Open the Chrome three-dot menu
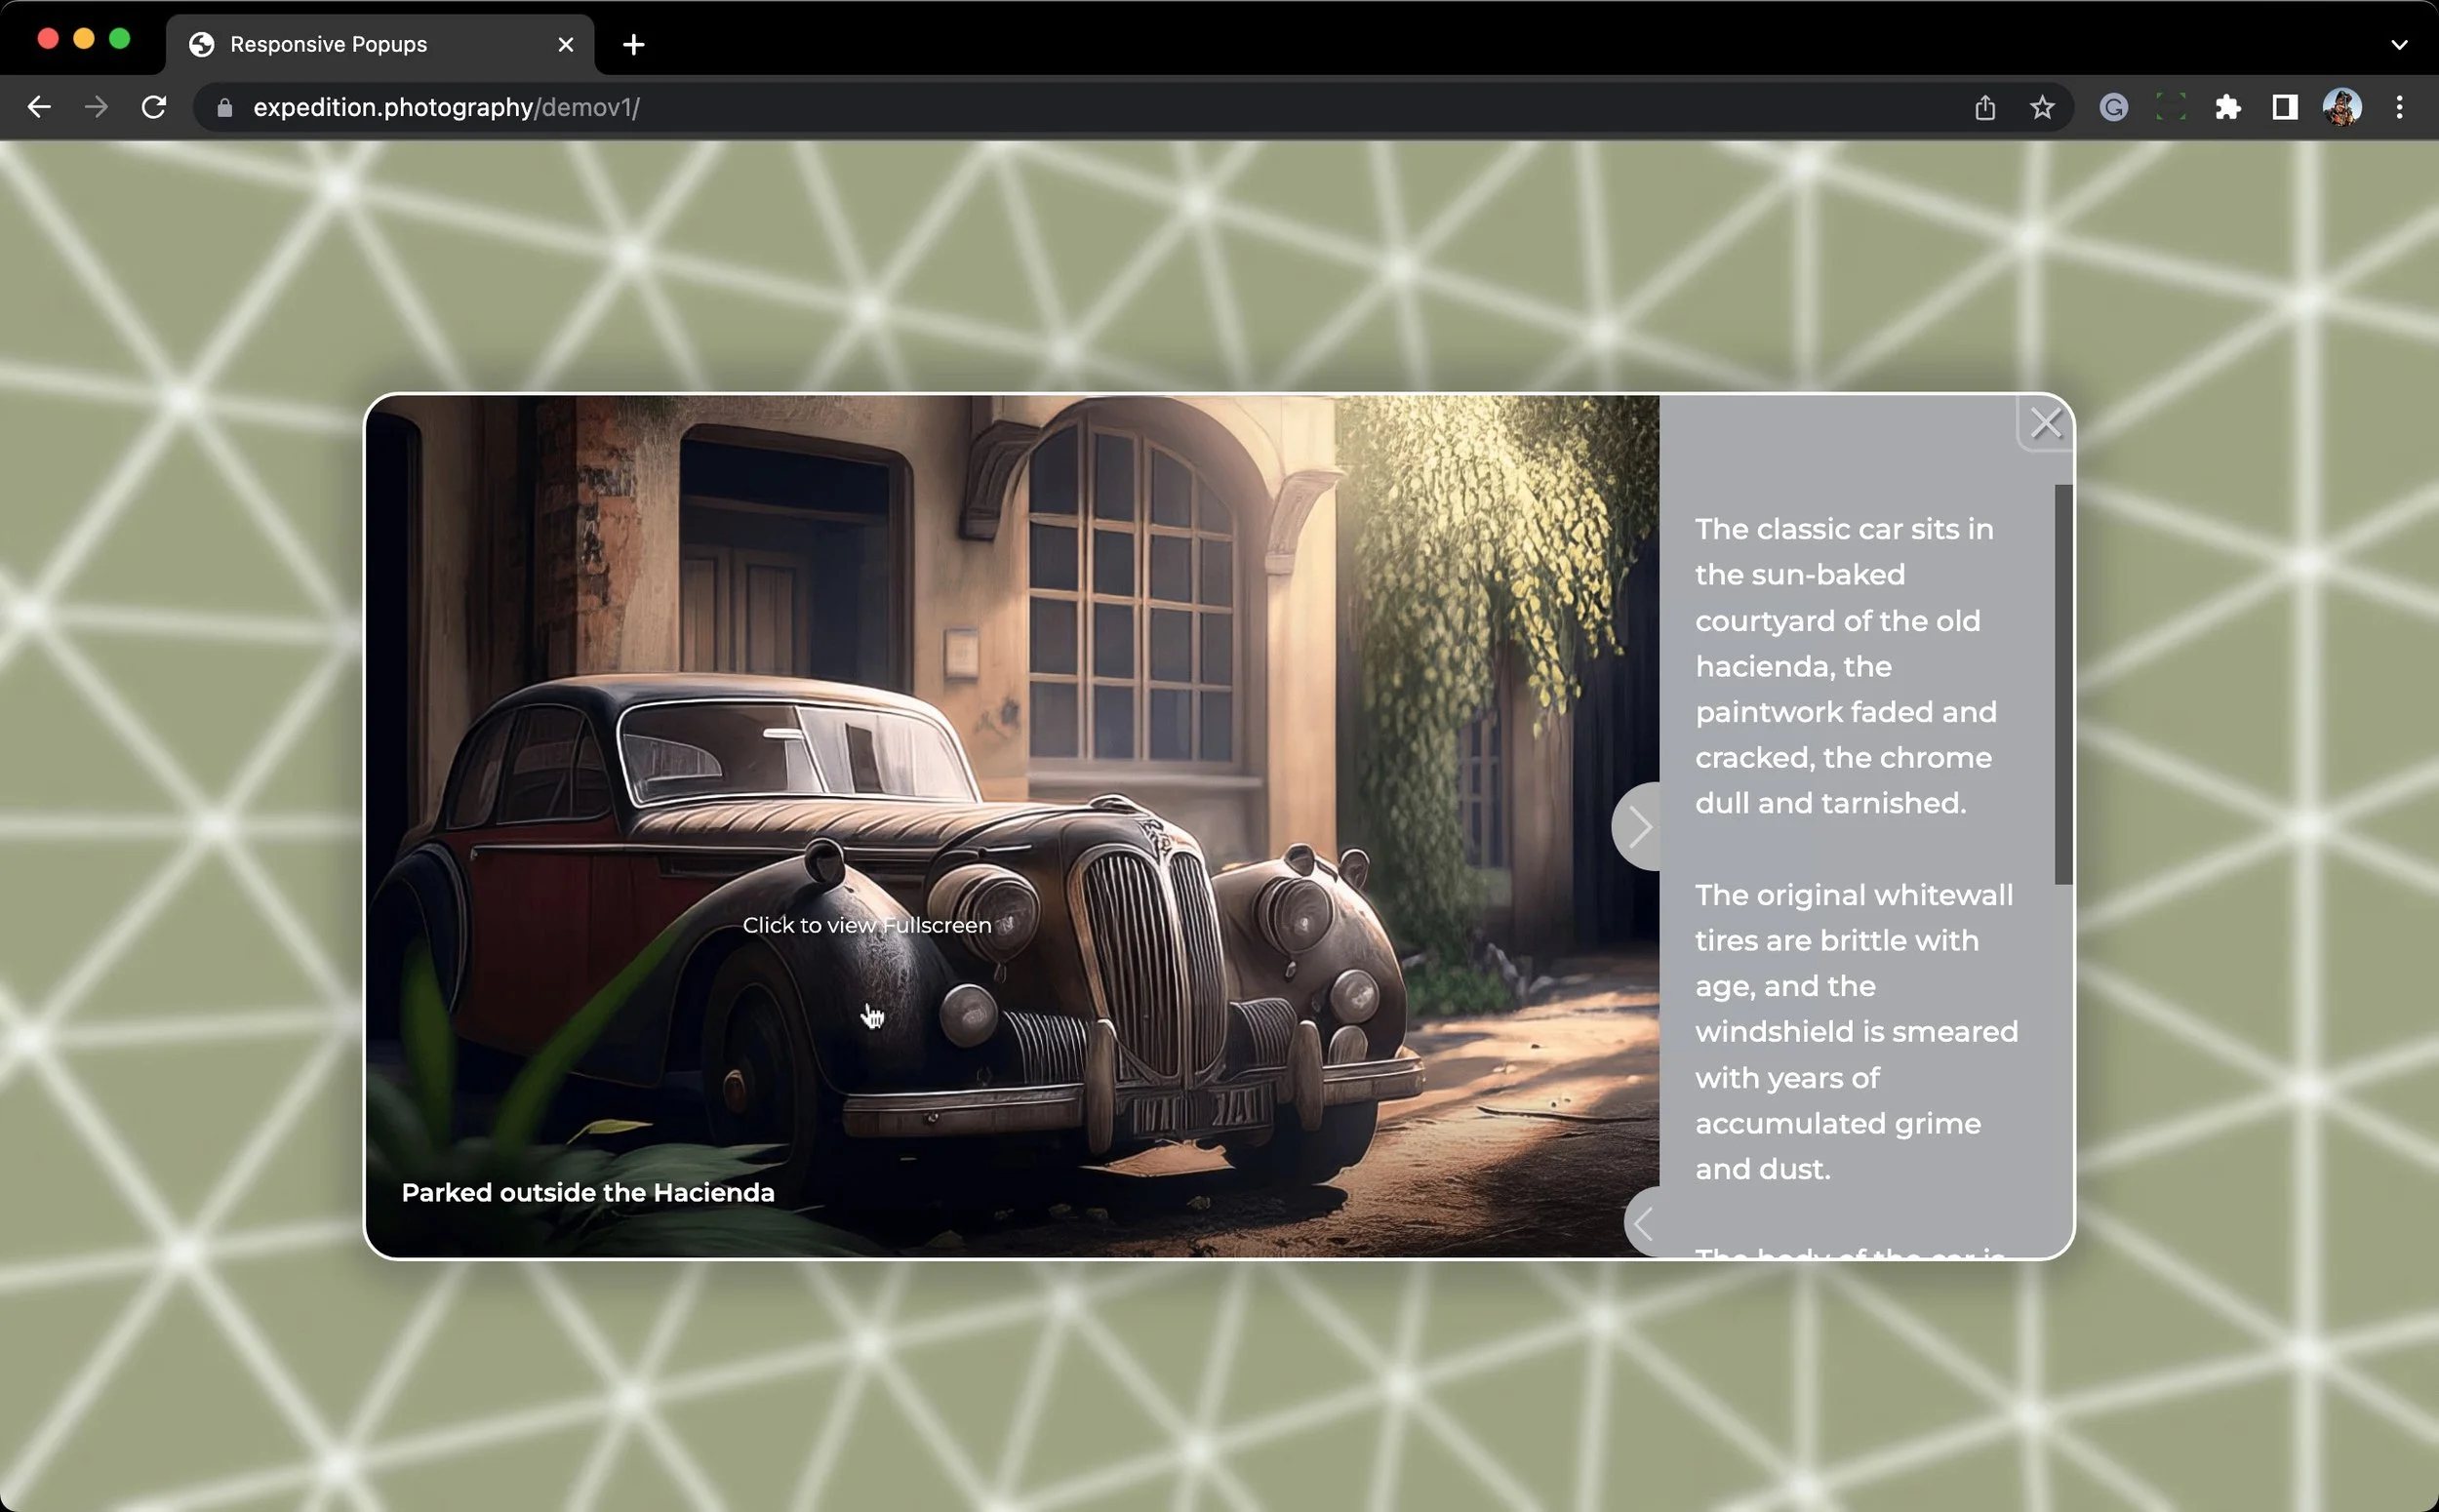 coord(2399,107)
